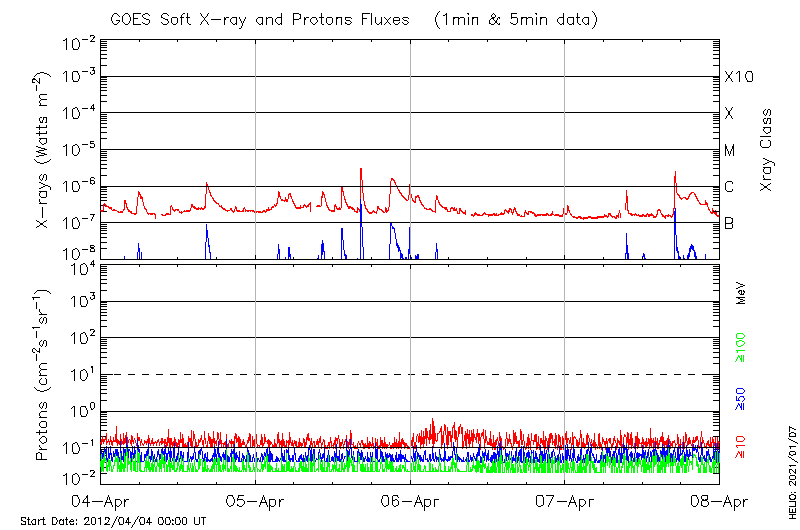
Task: Click the "X-rays (Watts m⁻²)" axis label
Action: tap(43, 150)
